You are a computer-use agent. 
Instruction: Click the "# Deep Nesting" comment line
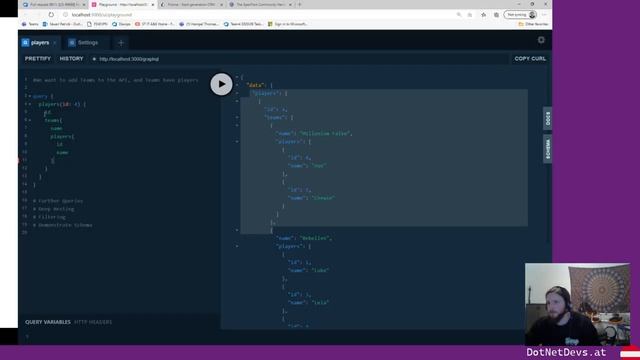pyautogui.click(x=53, y=209)
